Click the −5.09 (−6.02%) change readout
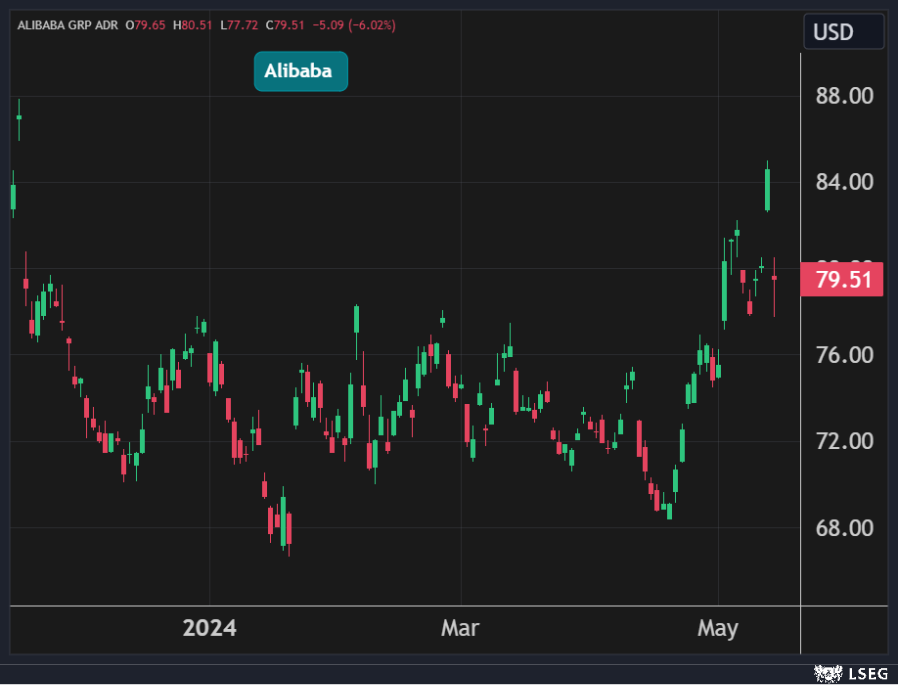Image resolution: width=898 pixels, height=685 pixels. (353, 25)
